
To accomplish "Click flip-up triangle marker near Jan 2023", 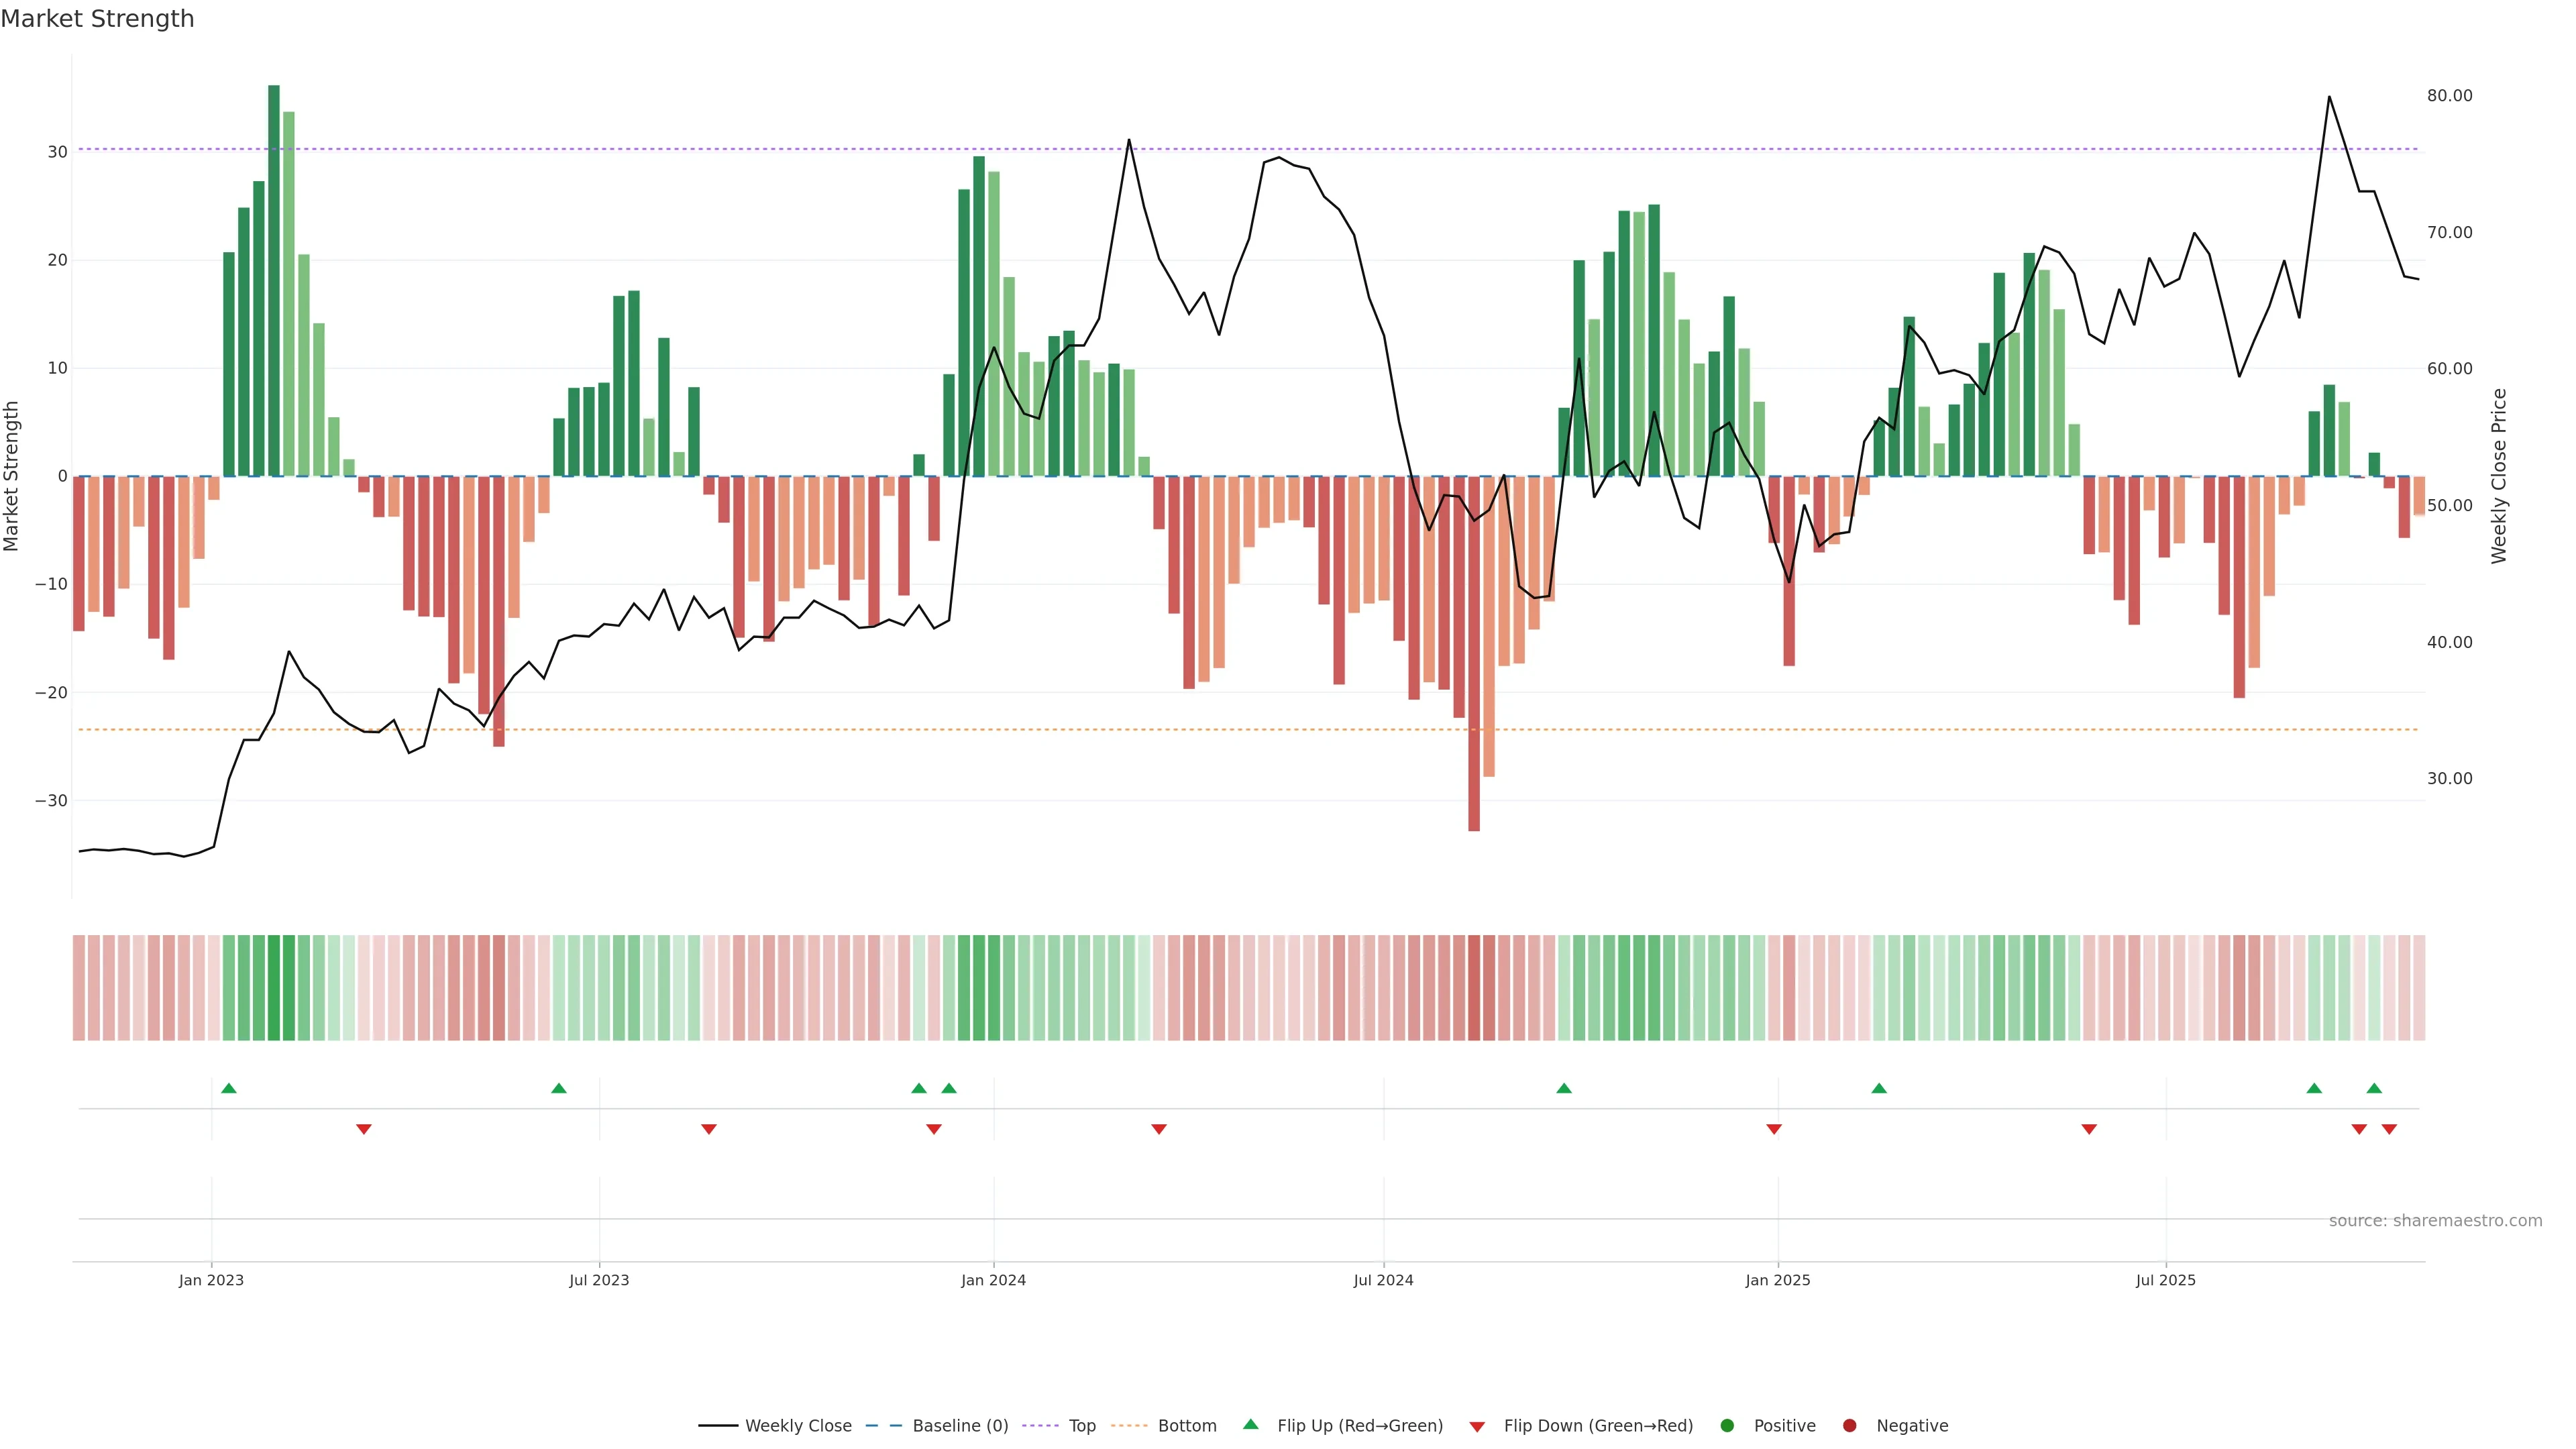I will click(229, 1088).
